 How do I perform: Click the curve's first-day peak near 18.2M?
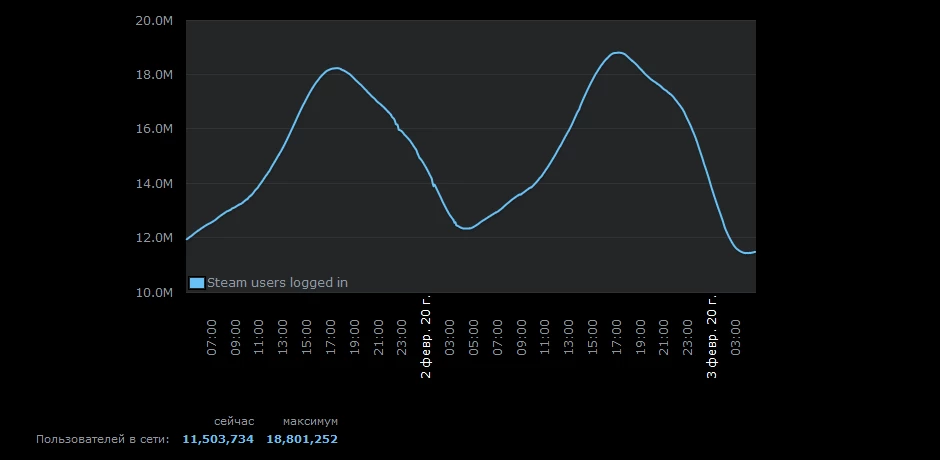point(336,68)
